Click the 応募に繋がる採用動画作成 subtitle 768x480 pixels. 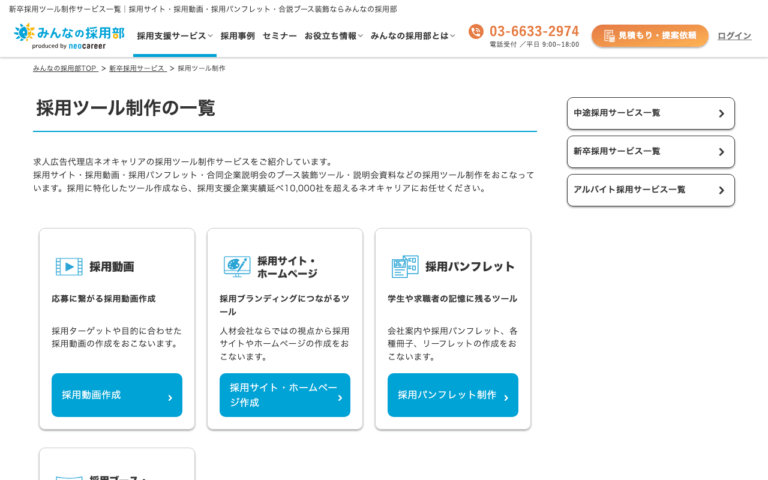[103, 299]
